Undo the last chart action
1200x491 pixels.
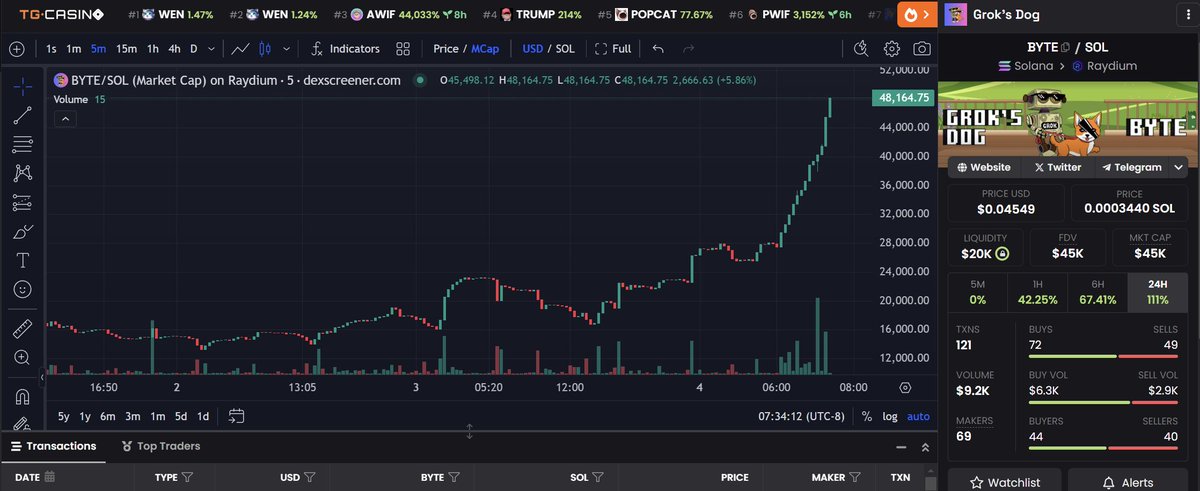[x=657, y=48]
